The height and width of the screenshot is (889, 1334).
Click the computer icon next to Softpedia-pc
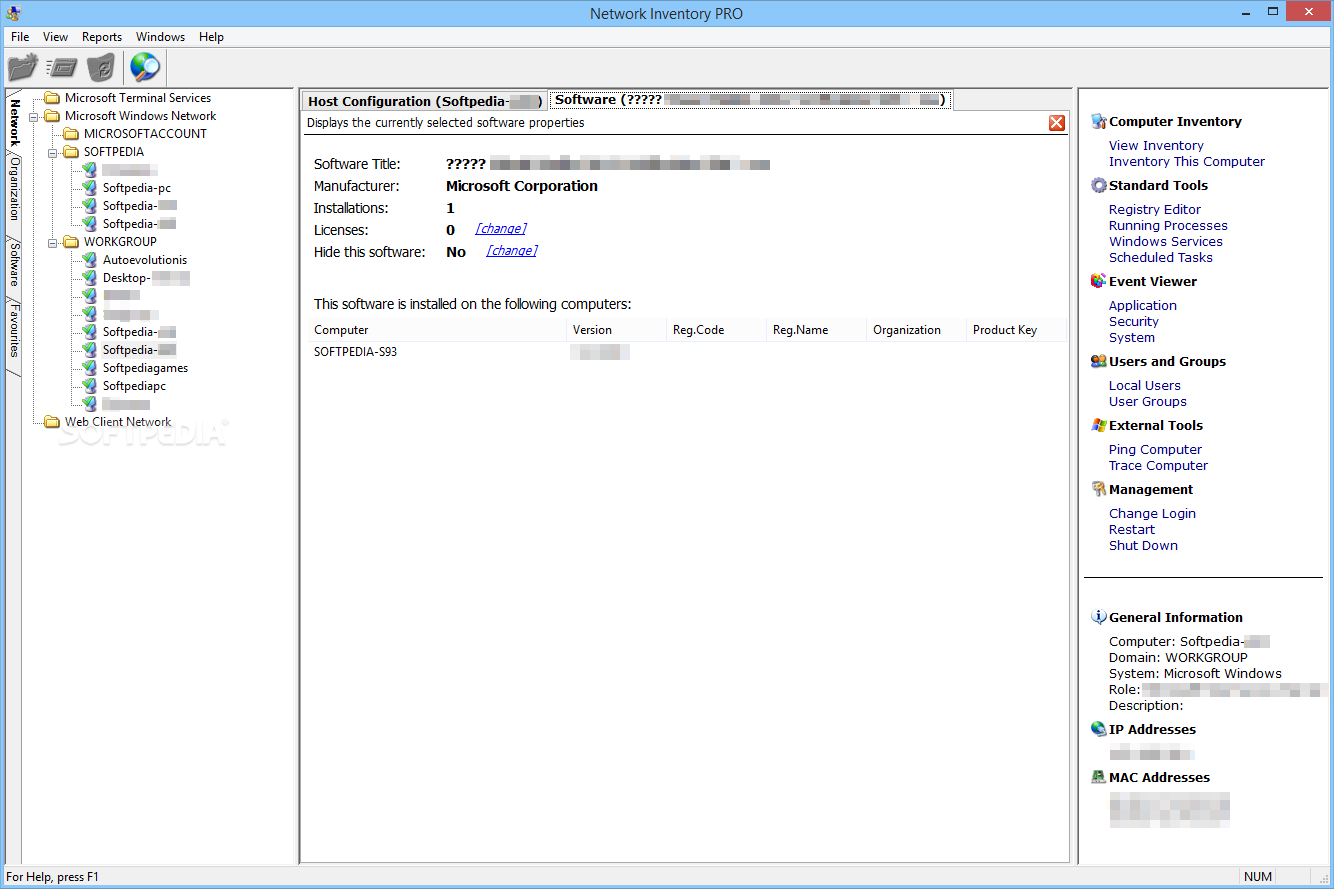pos(90,188)
